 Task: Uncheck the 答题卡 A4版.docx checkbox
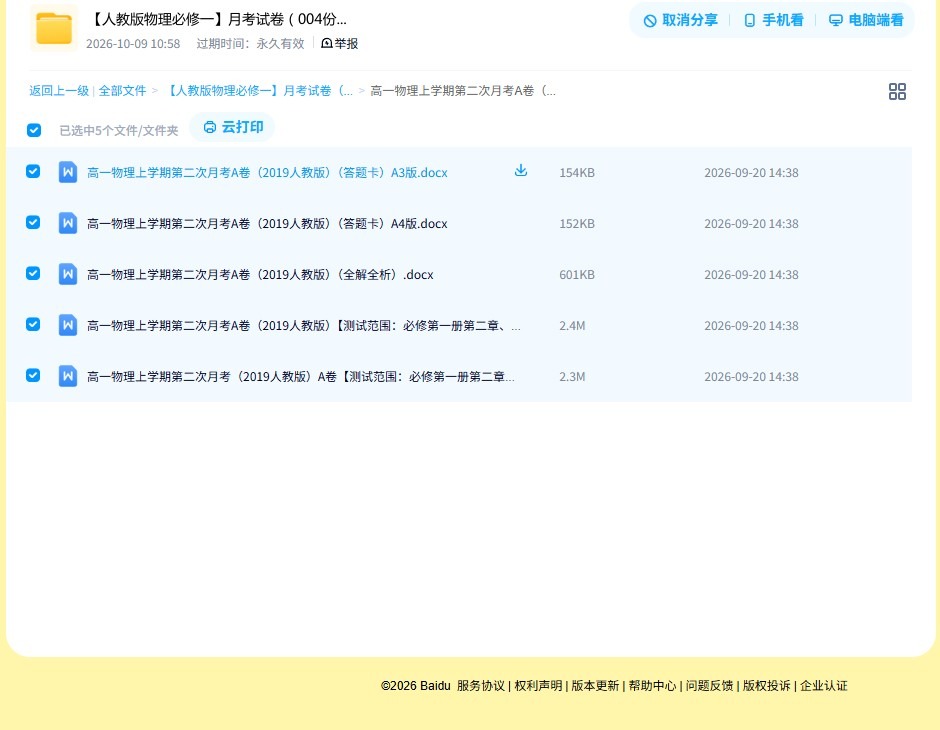point(33,222)
